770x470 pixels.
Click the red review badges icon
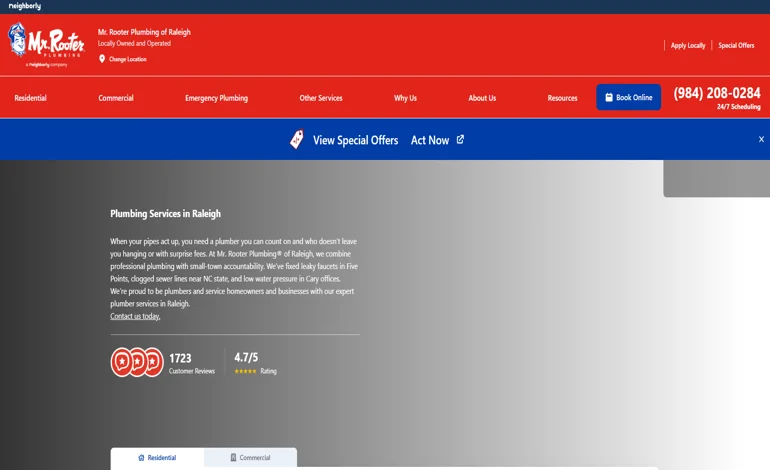[137, 362]
